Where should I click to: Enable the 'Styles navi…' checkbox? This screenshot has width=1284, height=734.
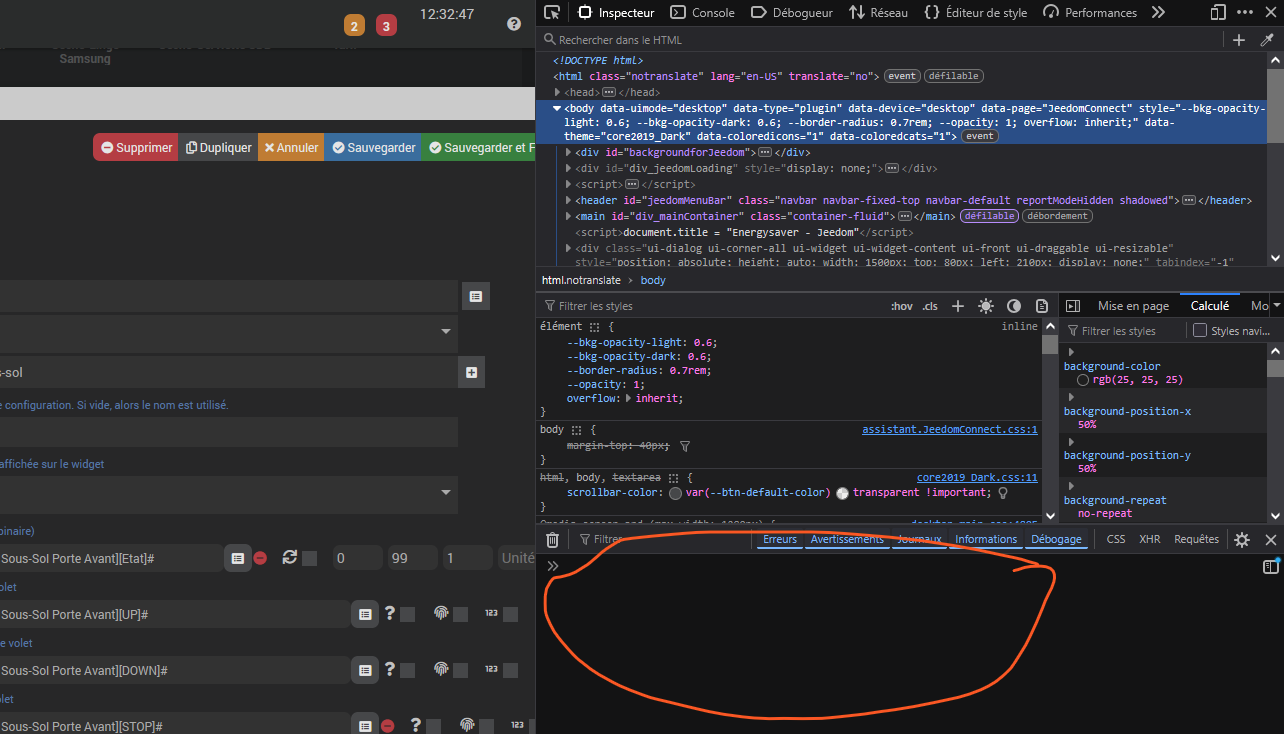(1200, 331)
